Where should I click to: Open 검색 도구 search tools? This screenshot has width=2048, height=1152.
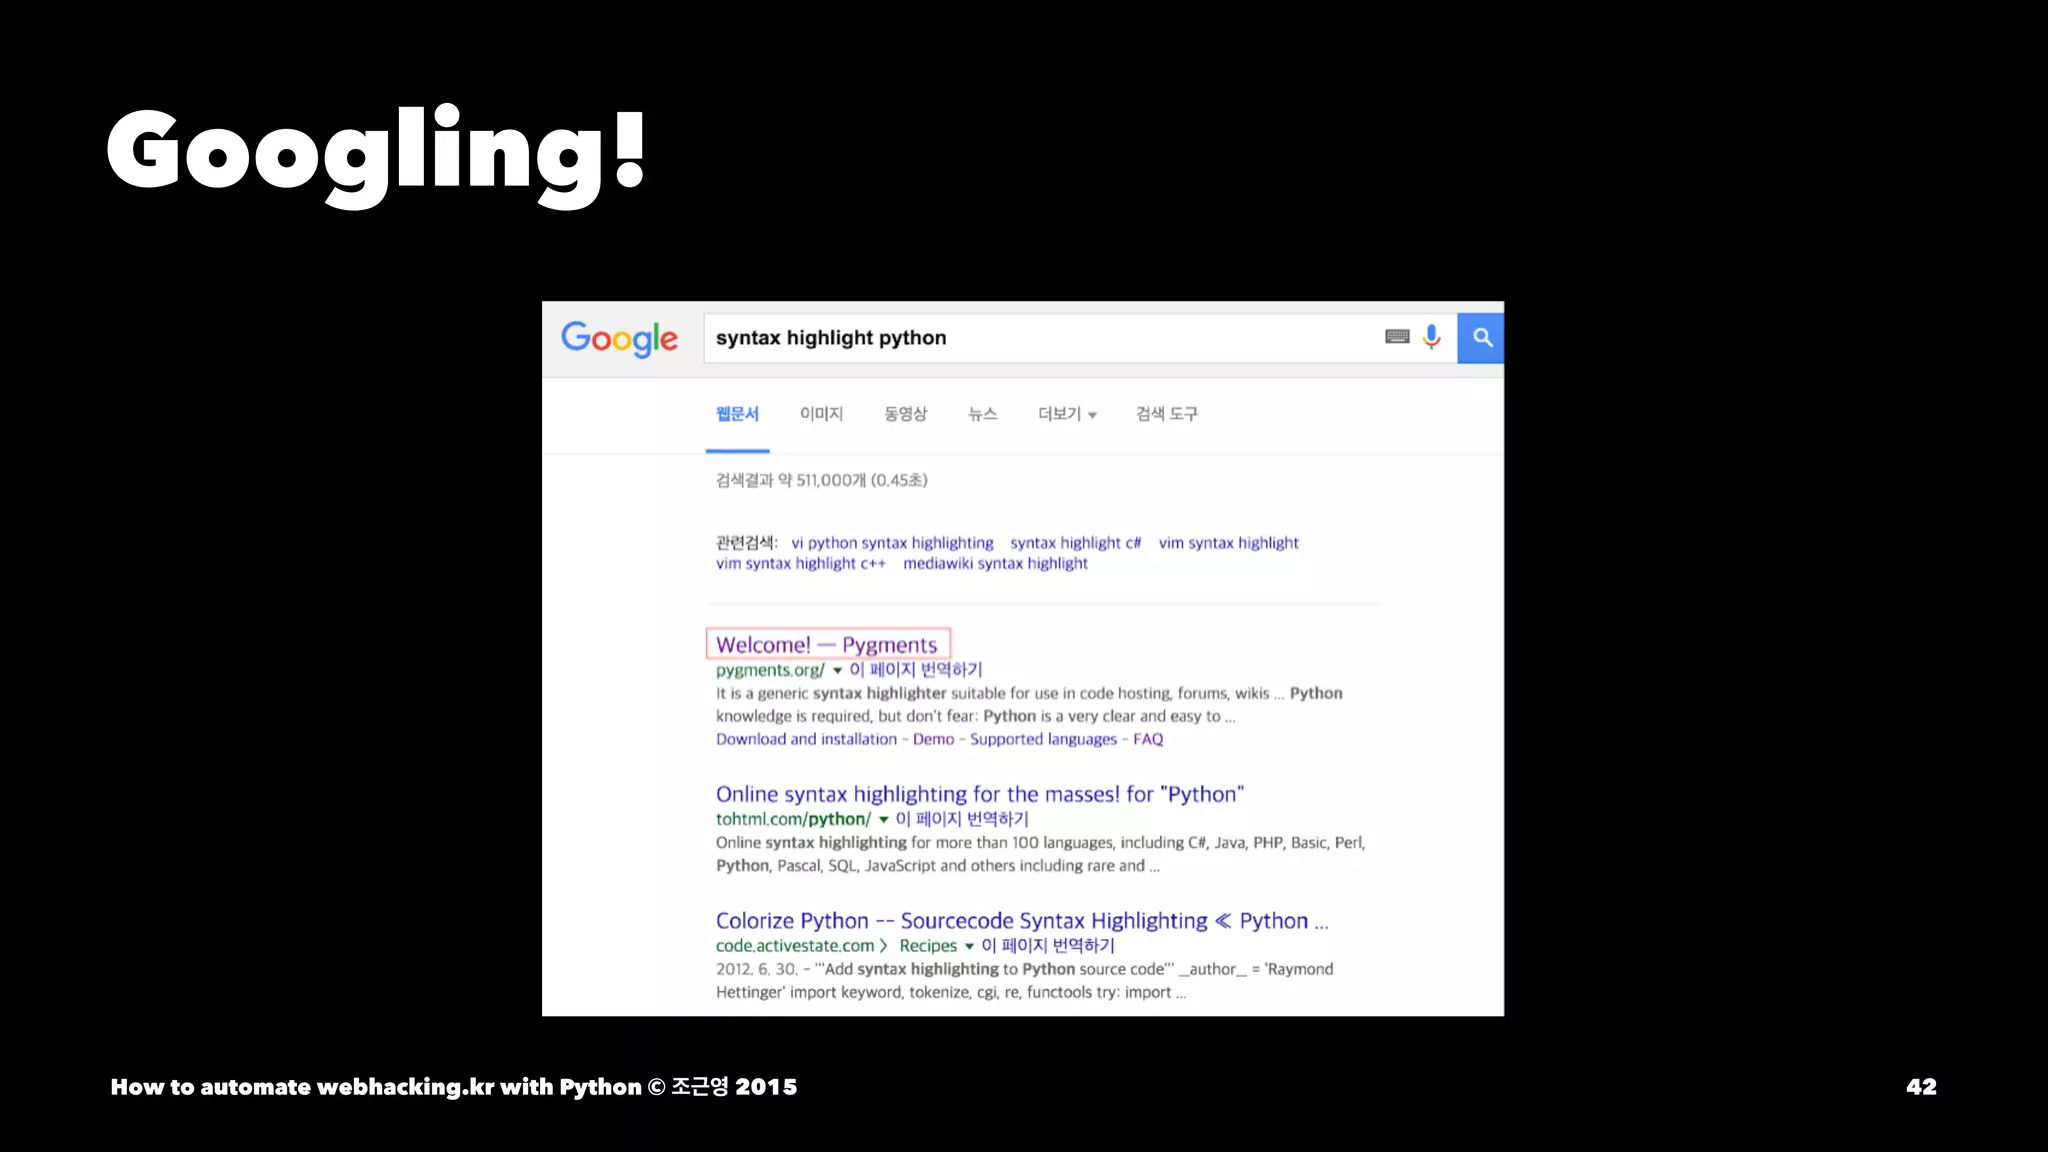[1166, 414]
